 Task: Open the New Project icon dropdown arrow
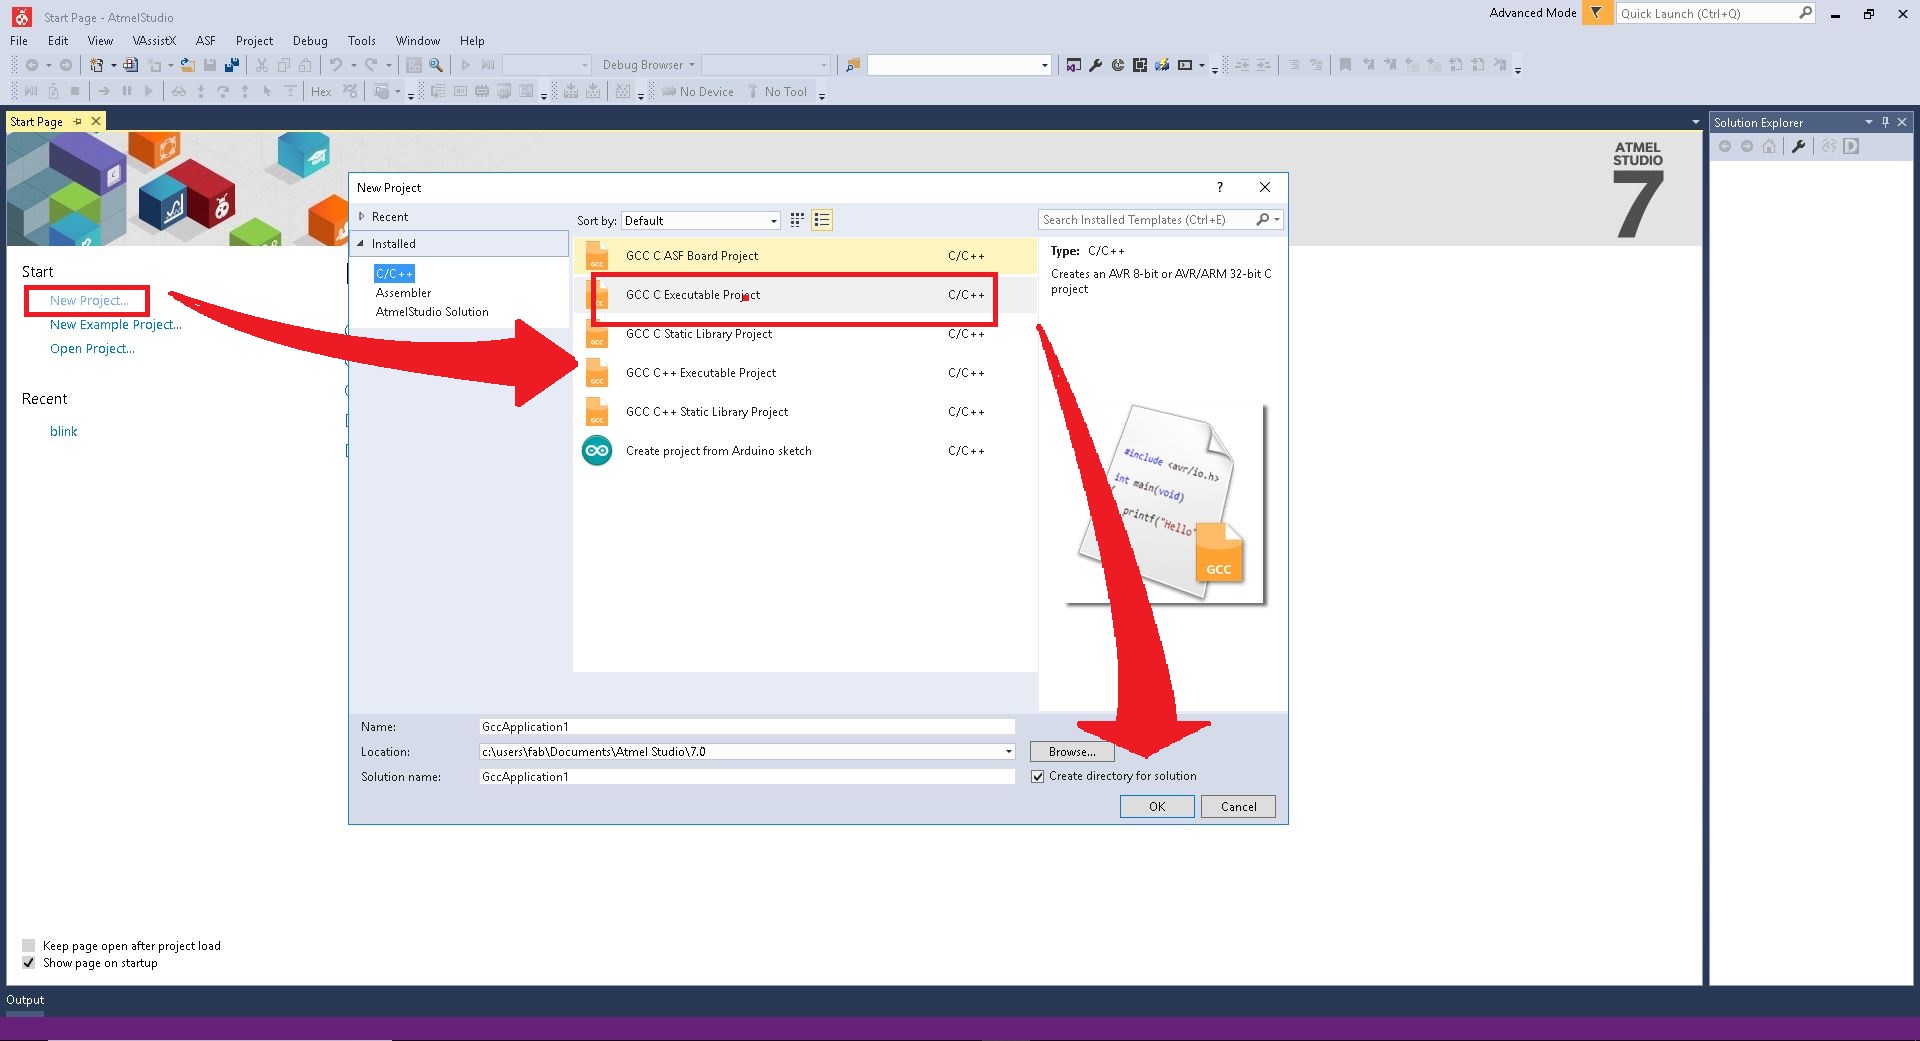click(x=113, y=65)
